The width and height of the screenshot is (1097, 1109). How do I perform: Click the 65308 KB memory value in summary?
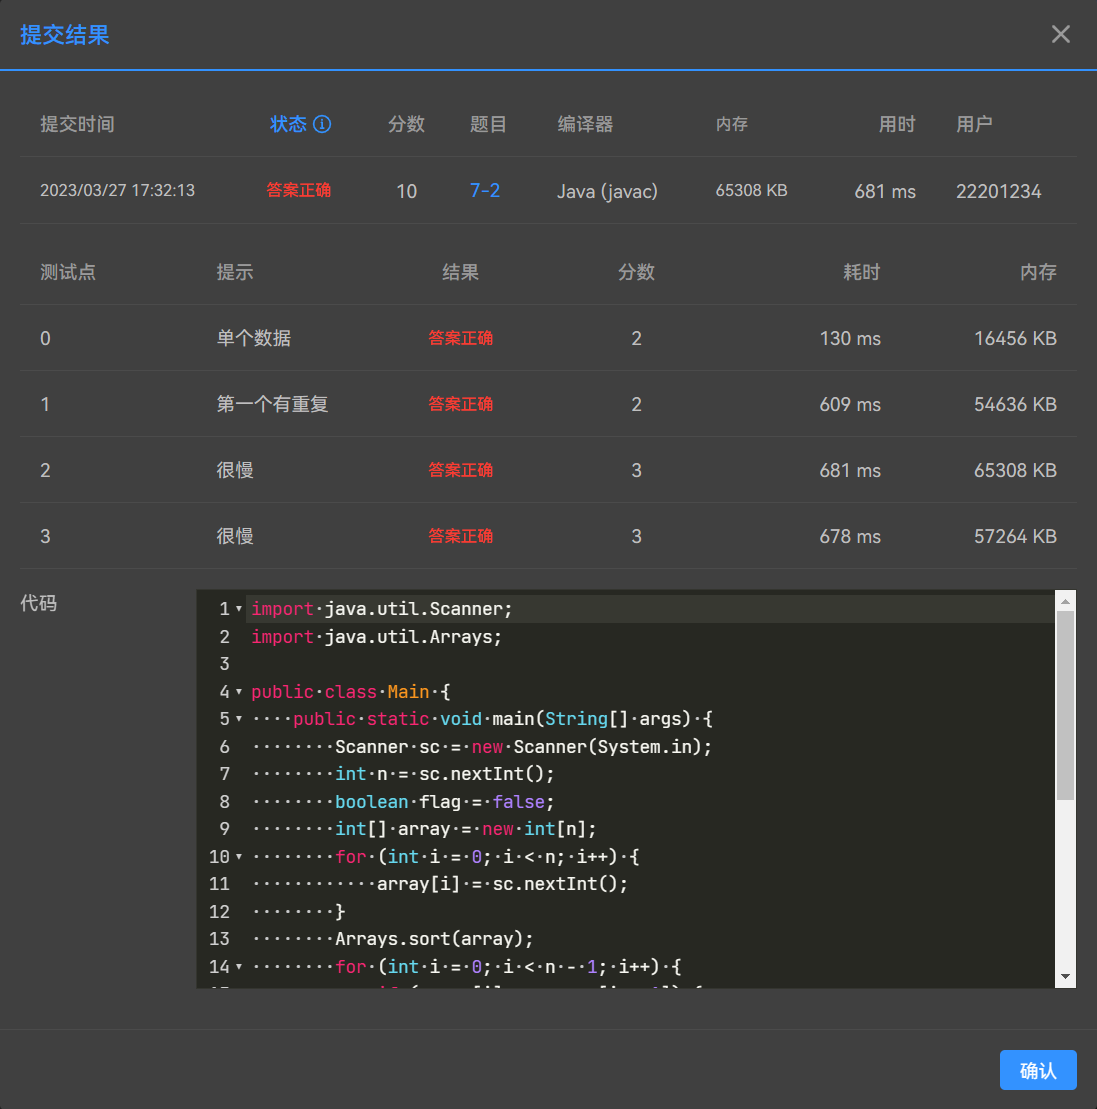(x=751, y=190)
